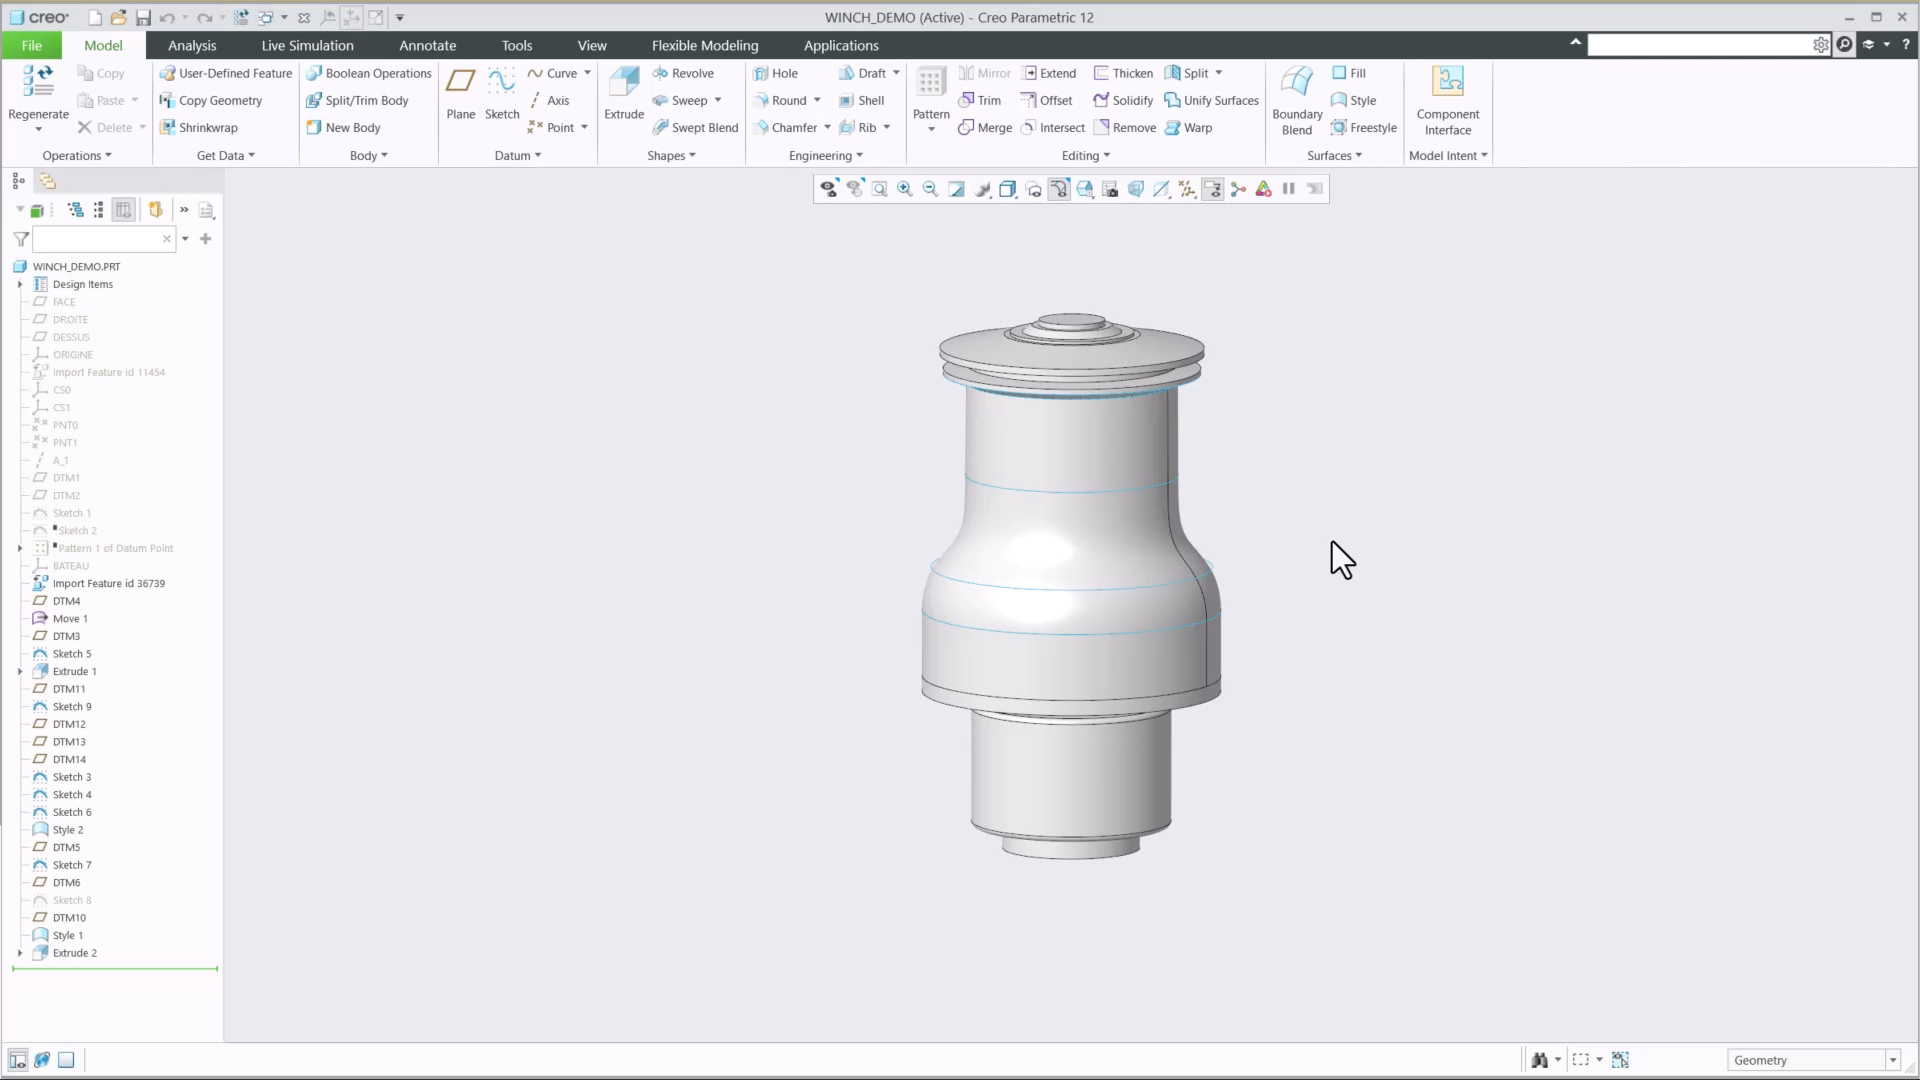This screenshot has width=1920, height=1080.
Task: Open Component Interface tool
Action: pos(1448,100)
